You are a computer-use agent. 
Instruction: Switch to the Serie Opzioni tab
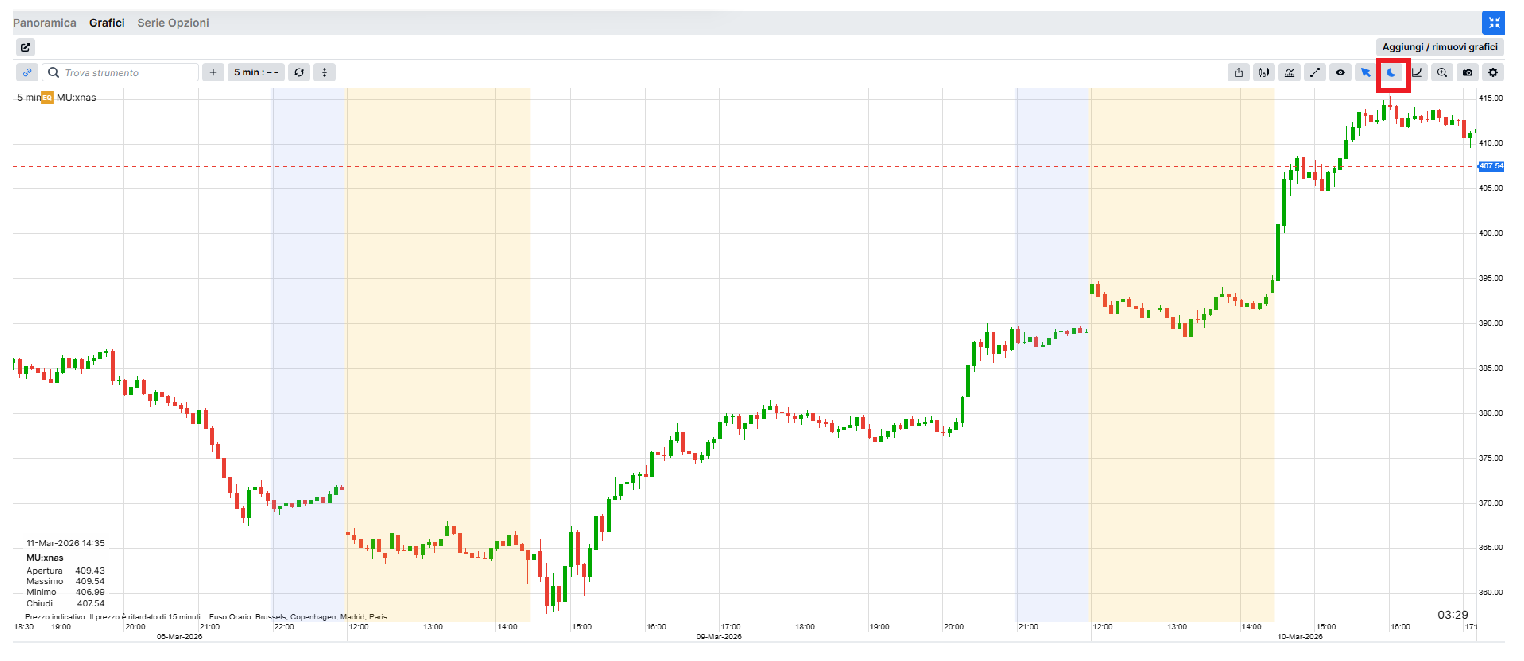point(173,23)
